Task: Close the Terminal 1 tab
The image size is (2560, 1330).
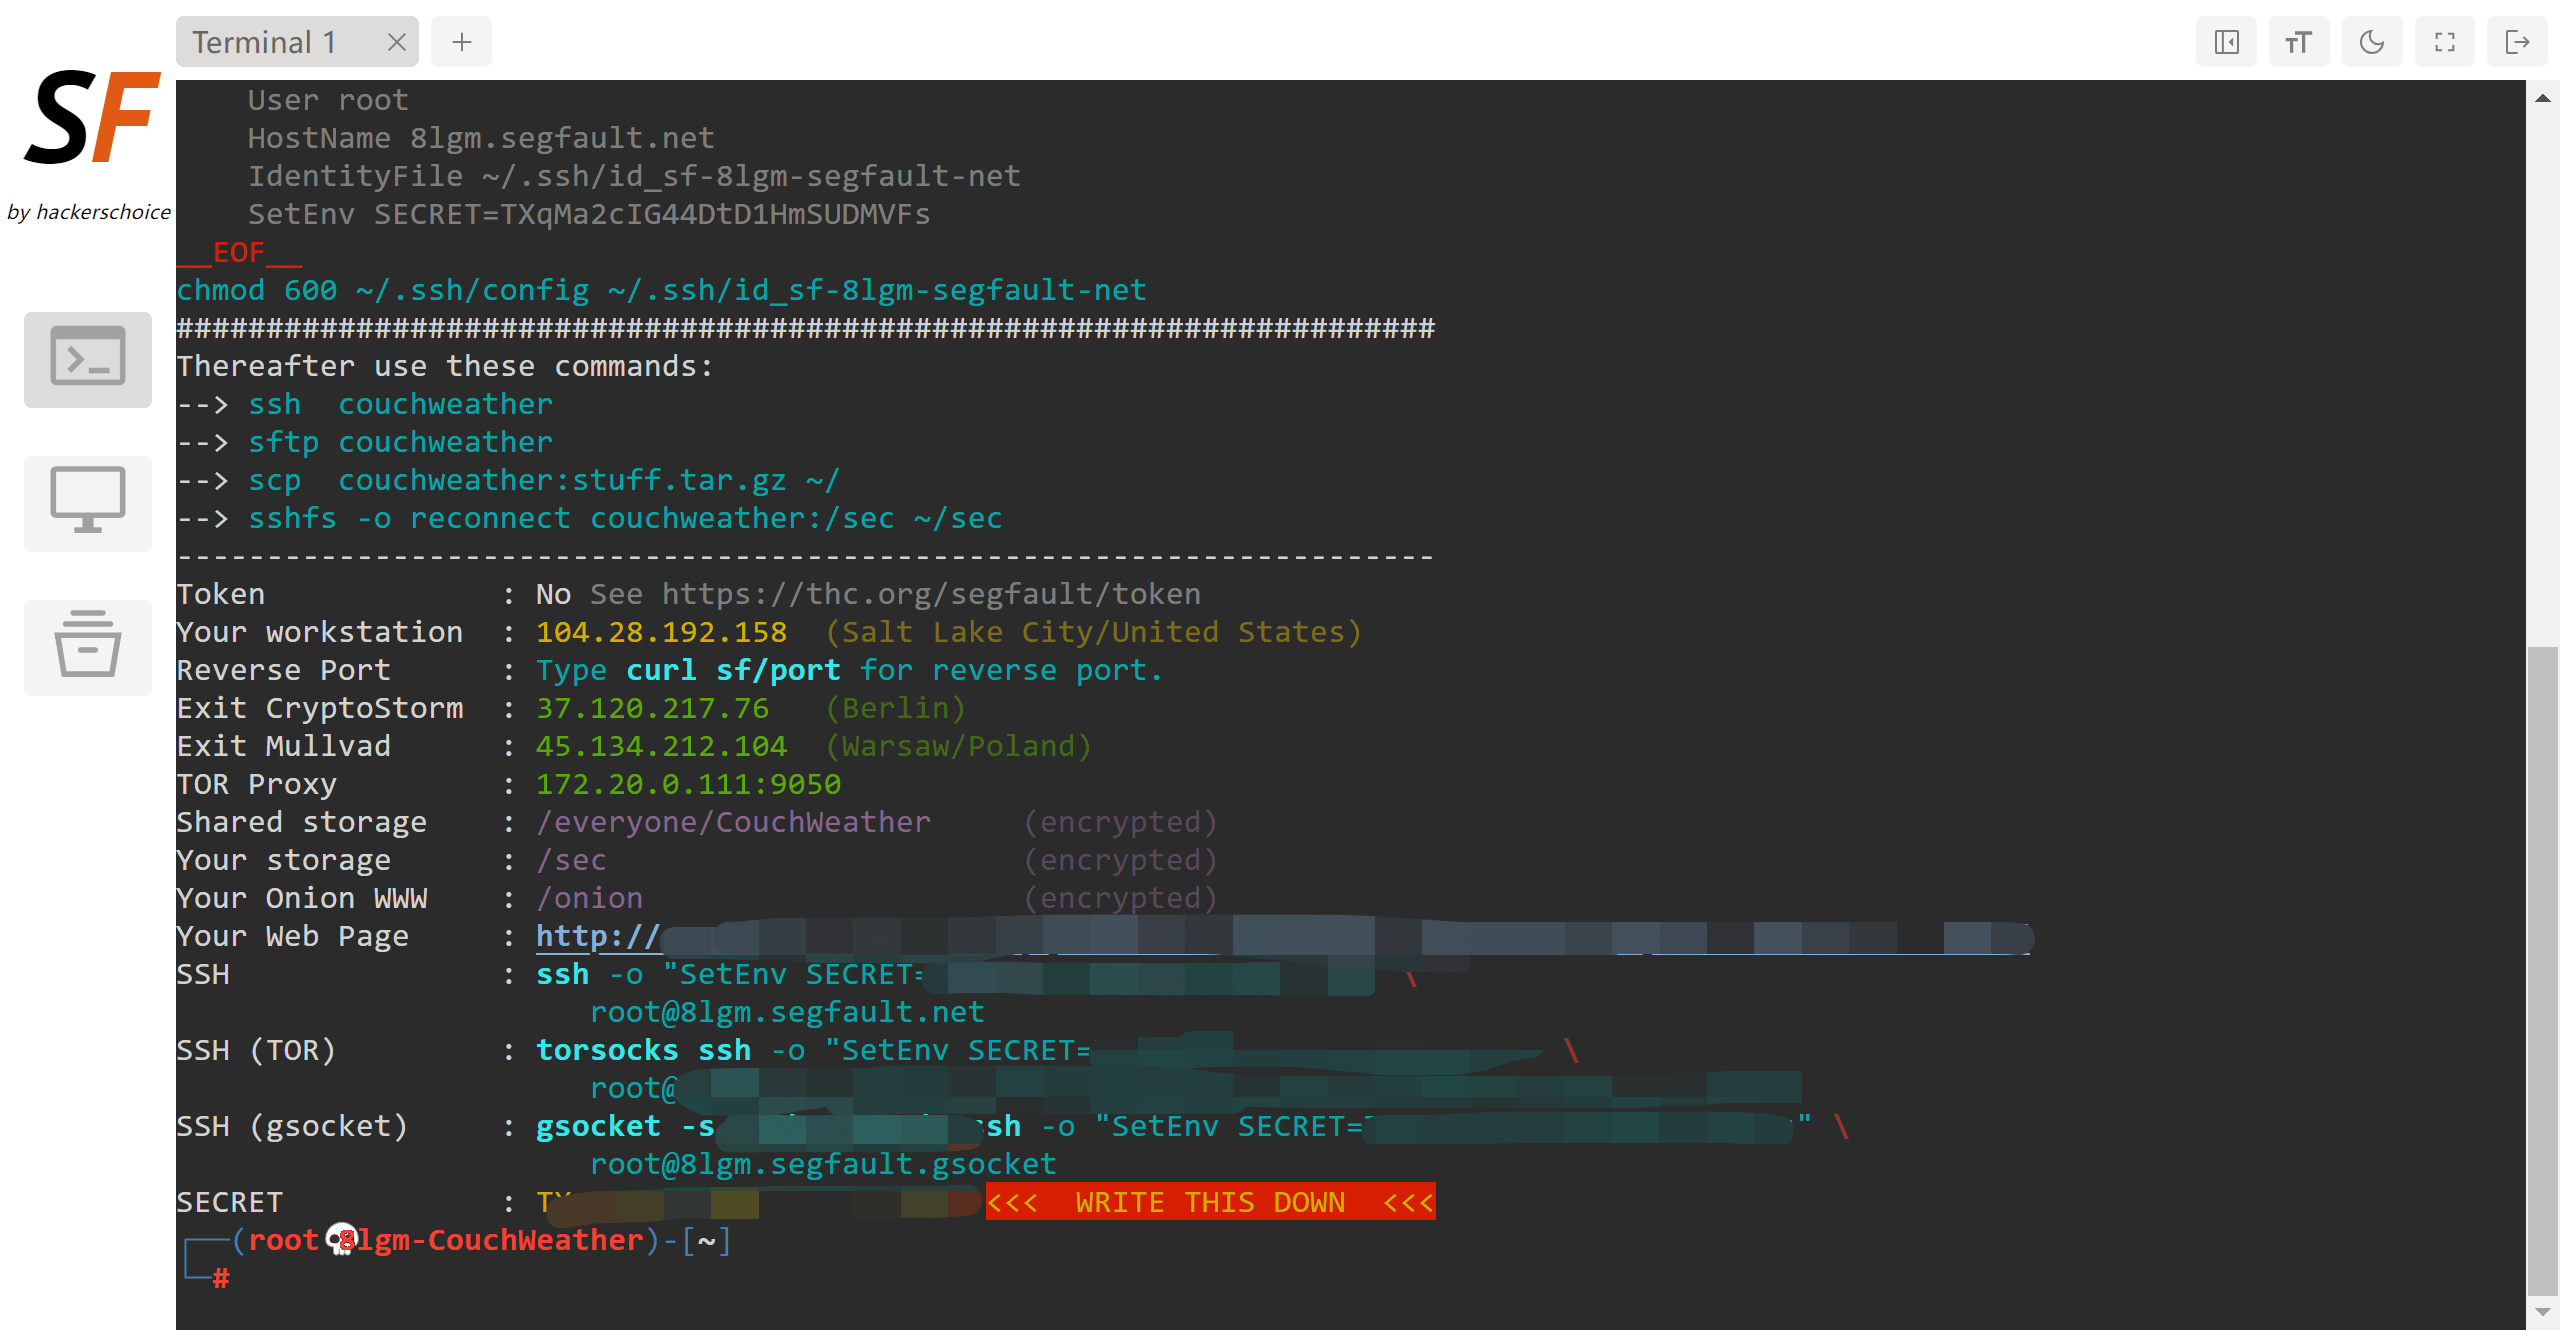Action: (x=396, y=42)
